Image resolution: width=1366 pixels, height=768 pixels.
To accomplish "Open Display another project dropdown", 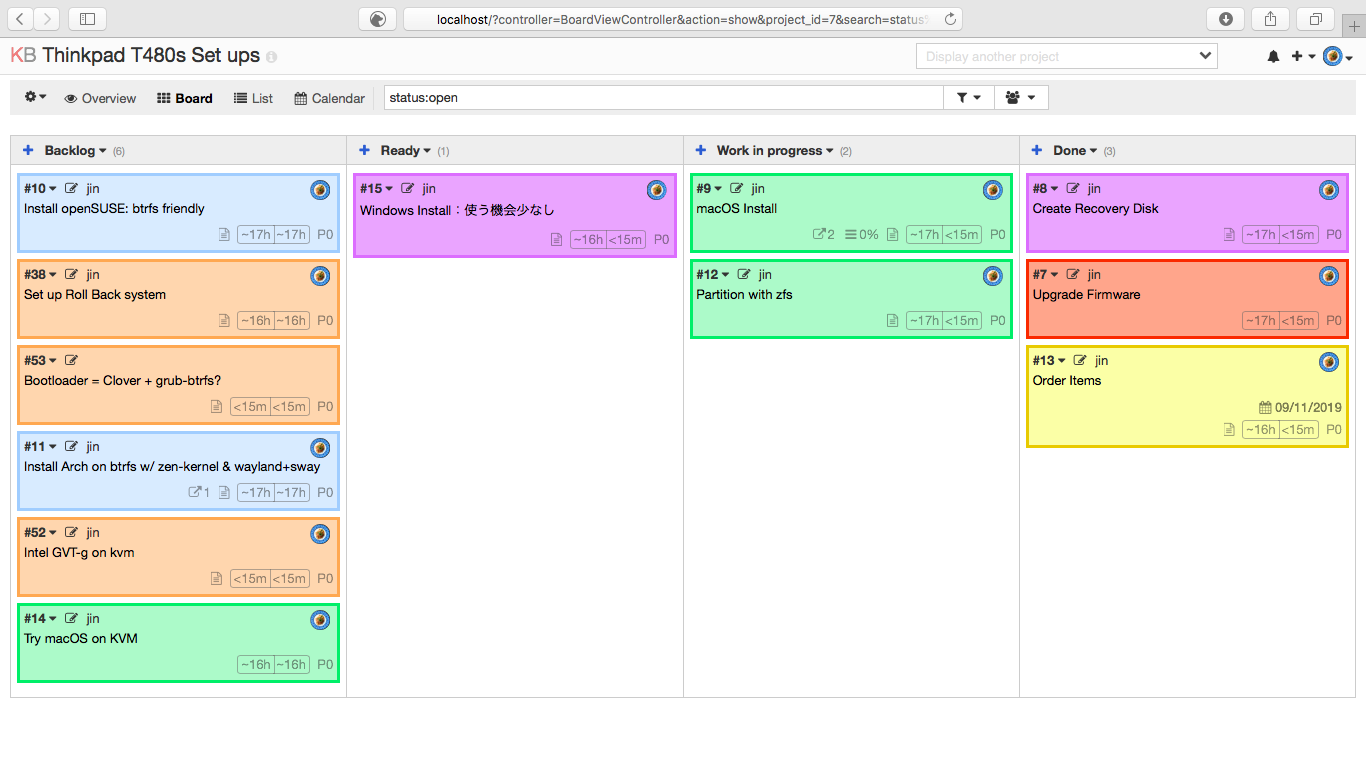I will [1067, 56].
